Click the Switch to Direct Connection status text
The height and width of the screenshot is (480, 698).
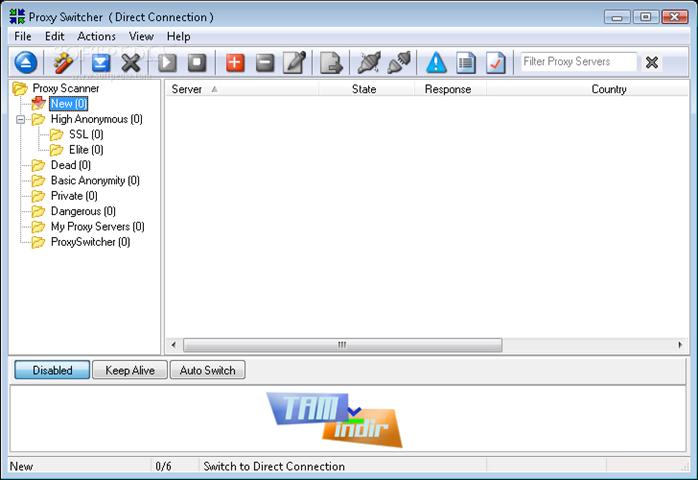pyautogui.click(x=274, y=466)
